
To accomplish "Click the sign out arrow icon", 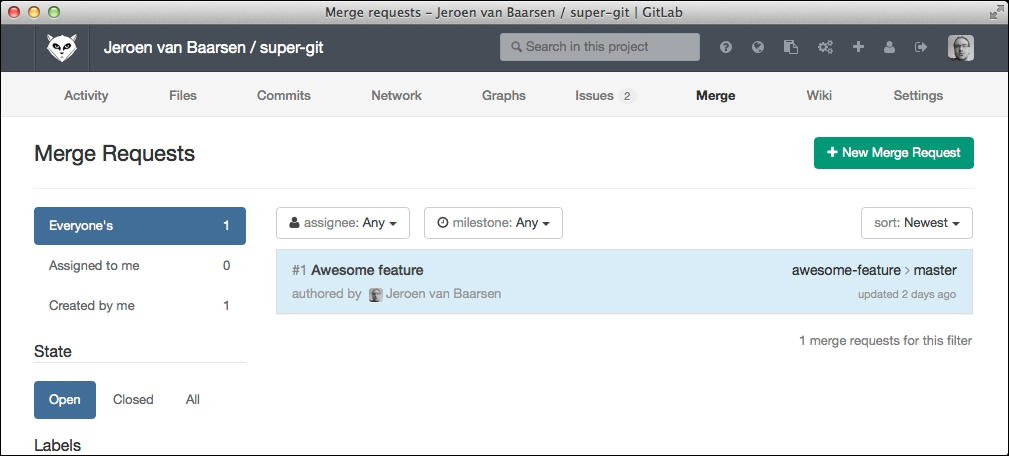I will pyautogui.click(x=921, y=47).
